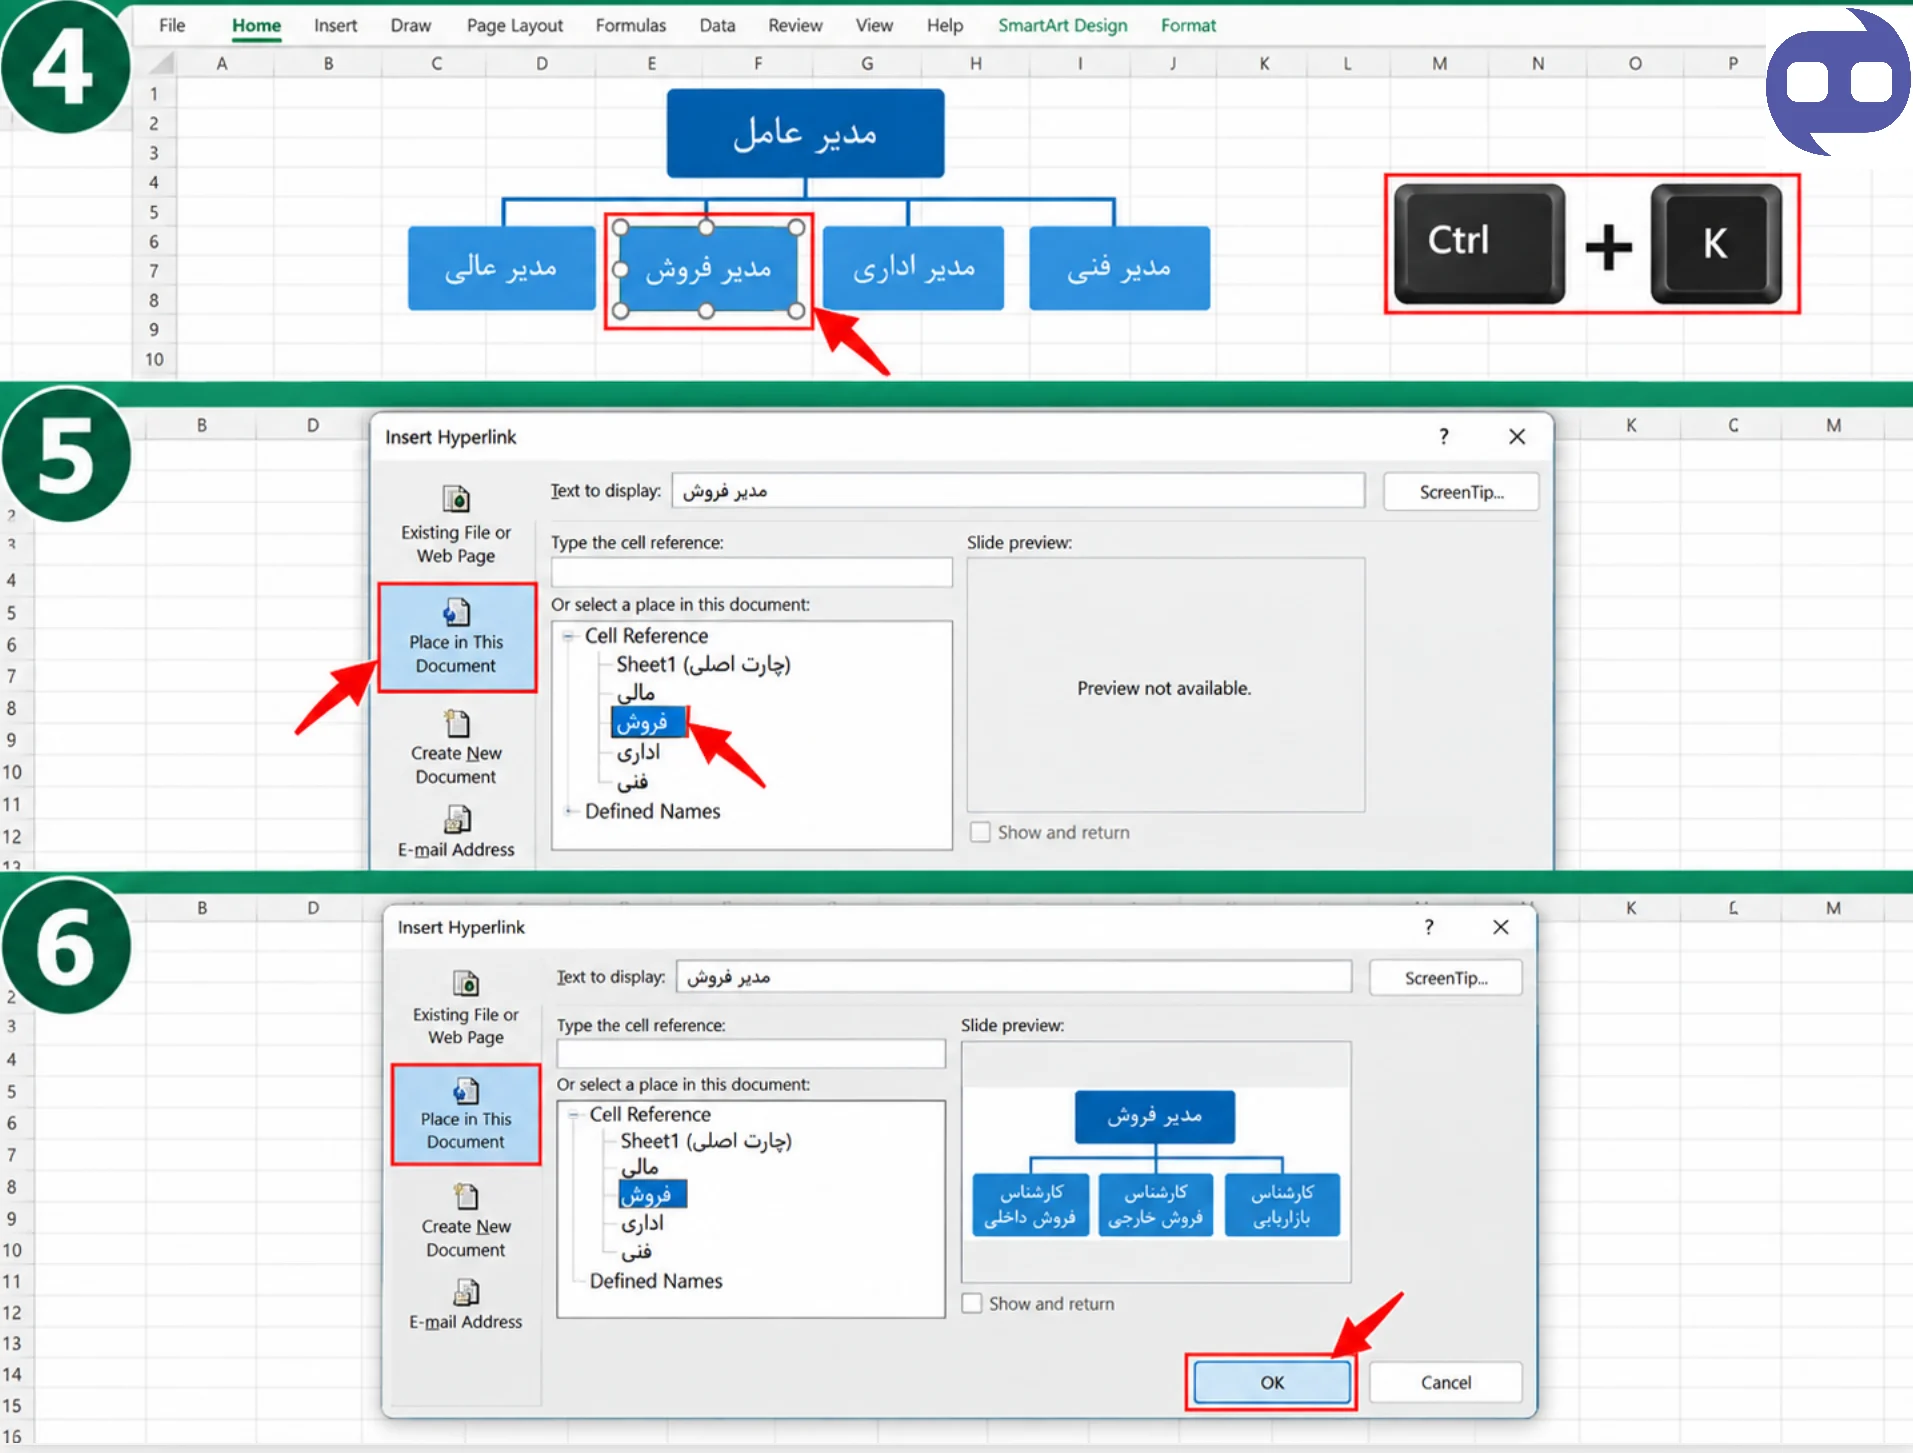Open help in the step 5 Insert Hyperlink dialog
1913x1453 pixels.
1443,436
